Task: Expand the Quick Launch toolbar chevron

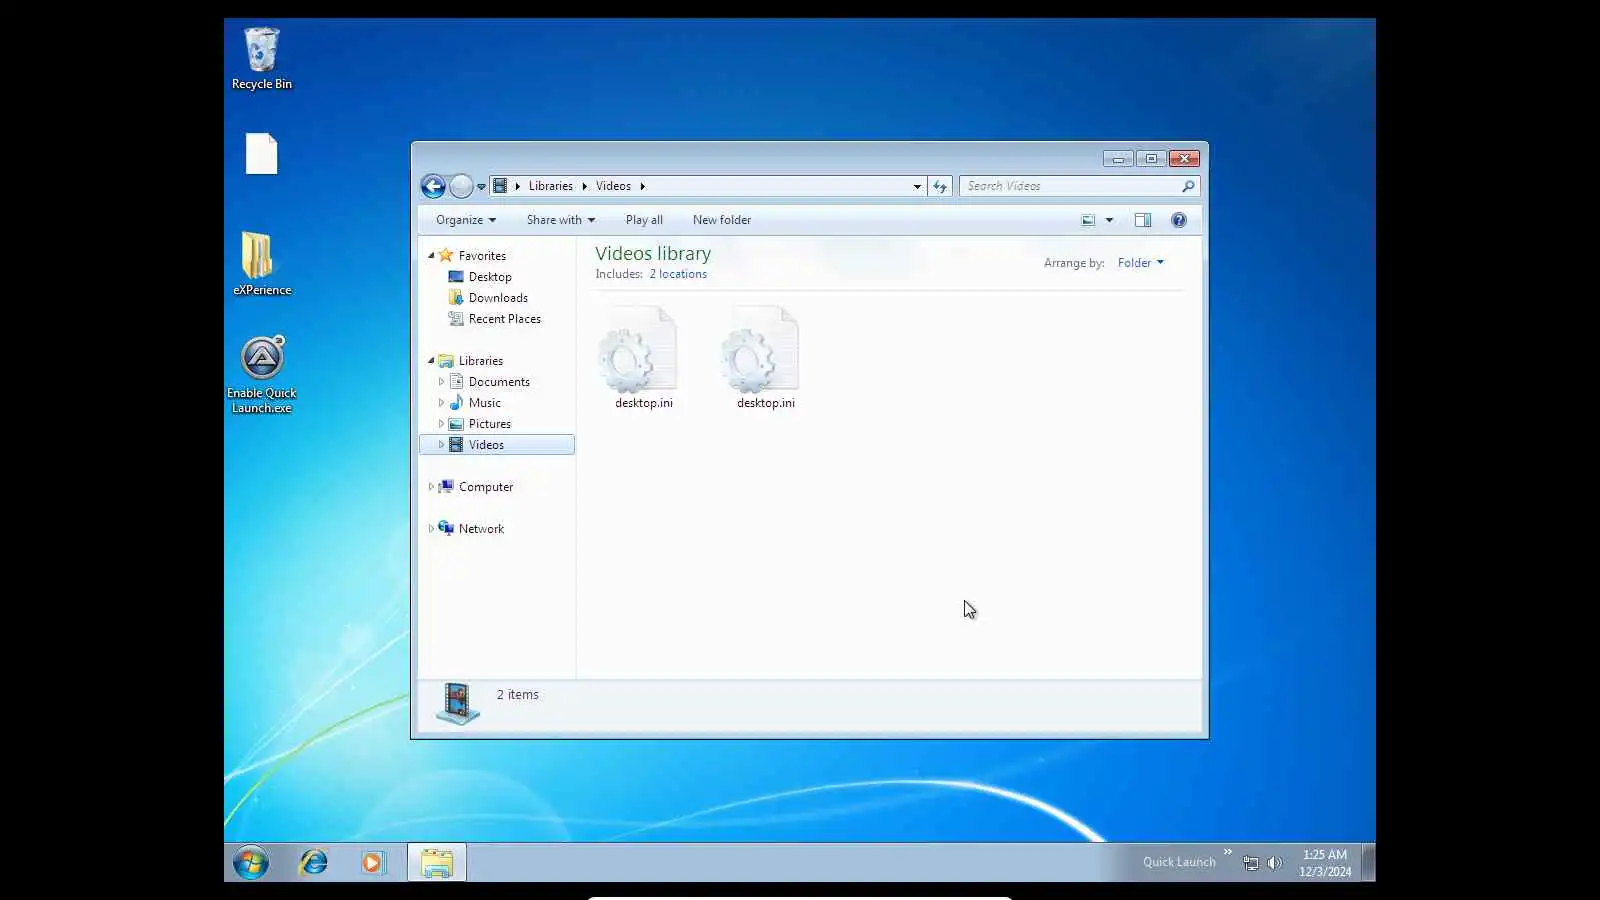Action: click(x=1228, y=852)
